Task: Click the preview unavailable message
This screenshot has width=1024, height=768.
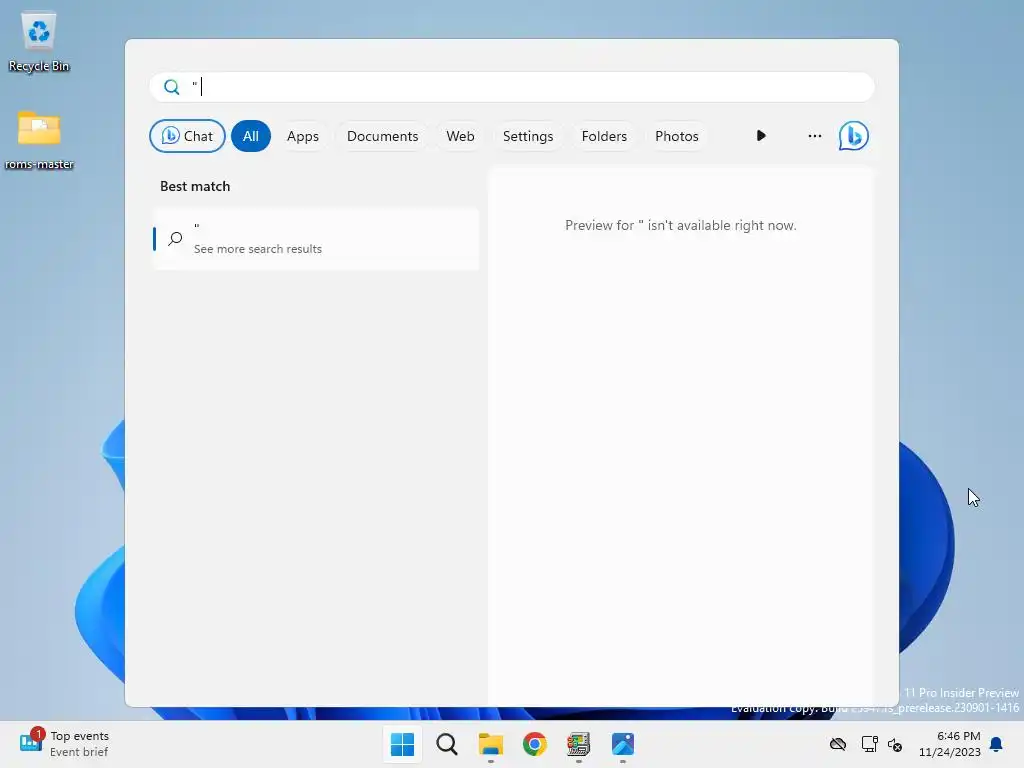Action: coord(680,225)
